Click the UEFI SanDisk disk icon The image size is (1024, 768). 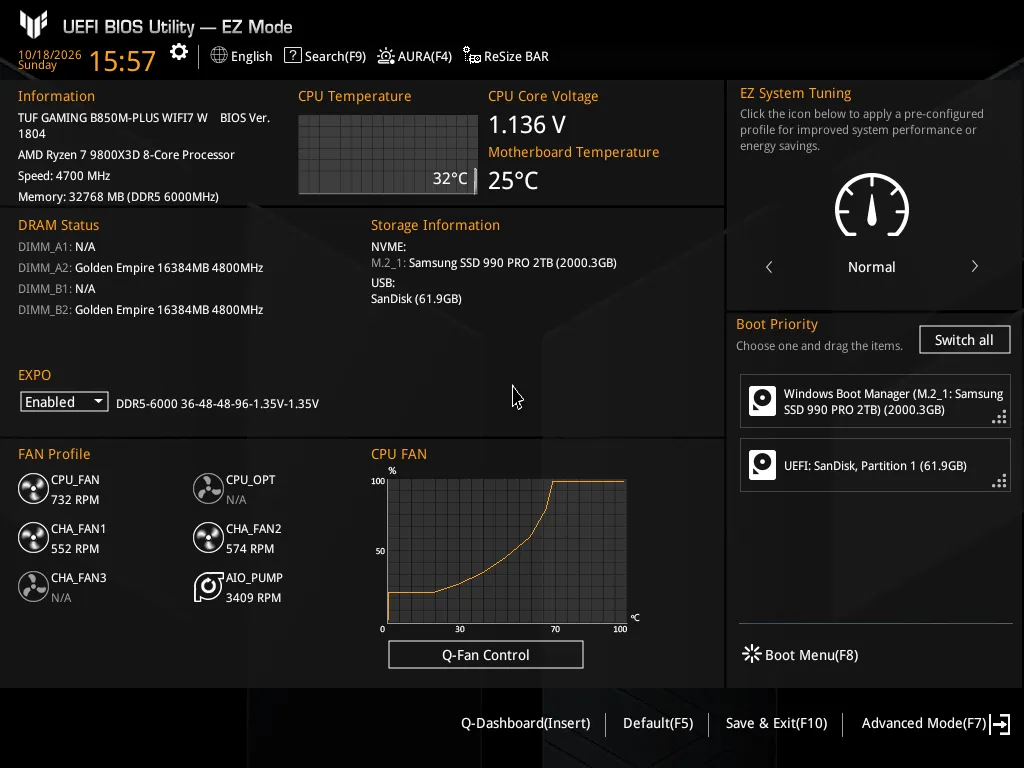tap(762, 465)
